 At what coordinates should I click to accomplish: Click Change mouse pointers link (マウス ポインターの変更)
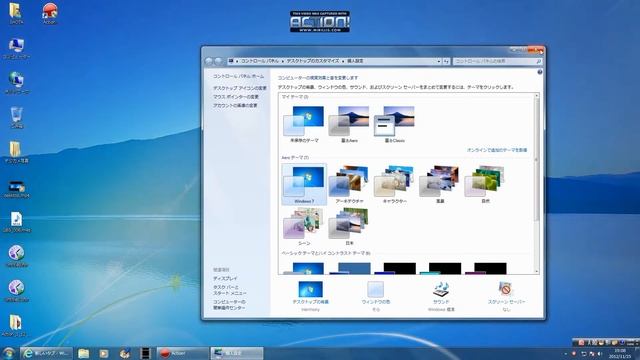pos(236,97)
